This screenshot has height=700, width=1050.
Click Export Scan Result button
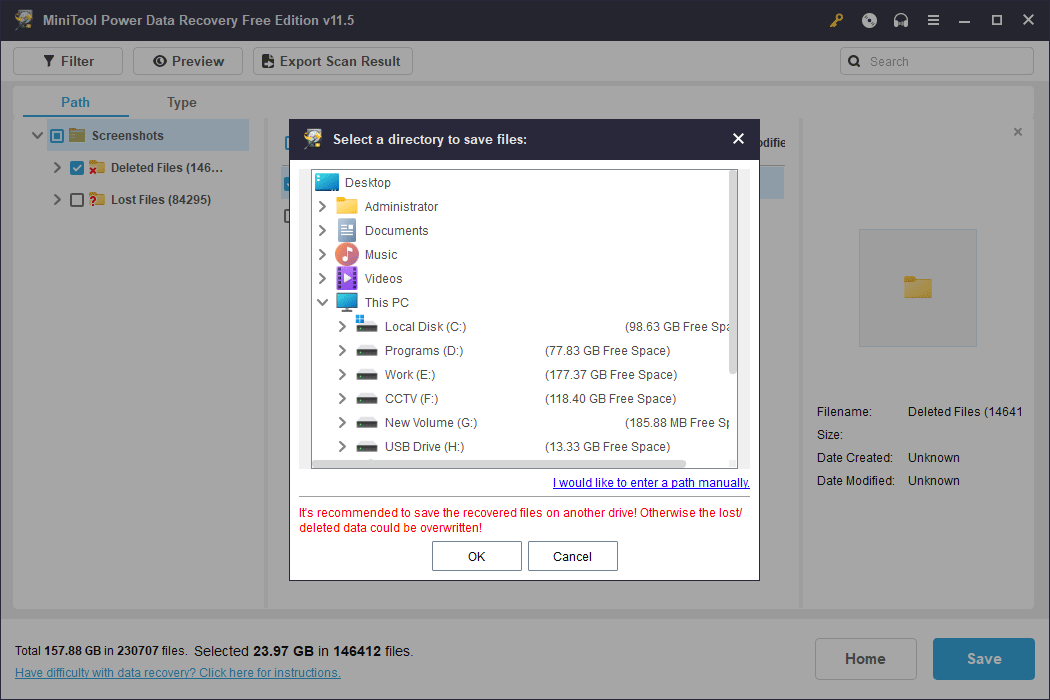click(x=333, y=61)
